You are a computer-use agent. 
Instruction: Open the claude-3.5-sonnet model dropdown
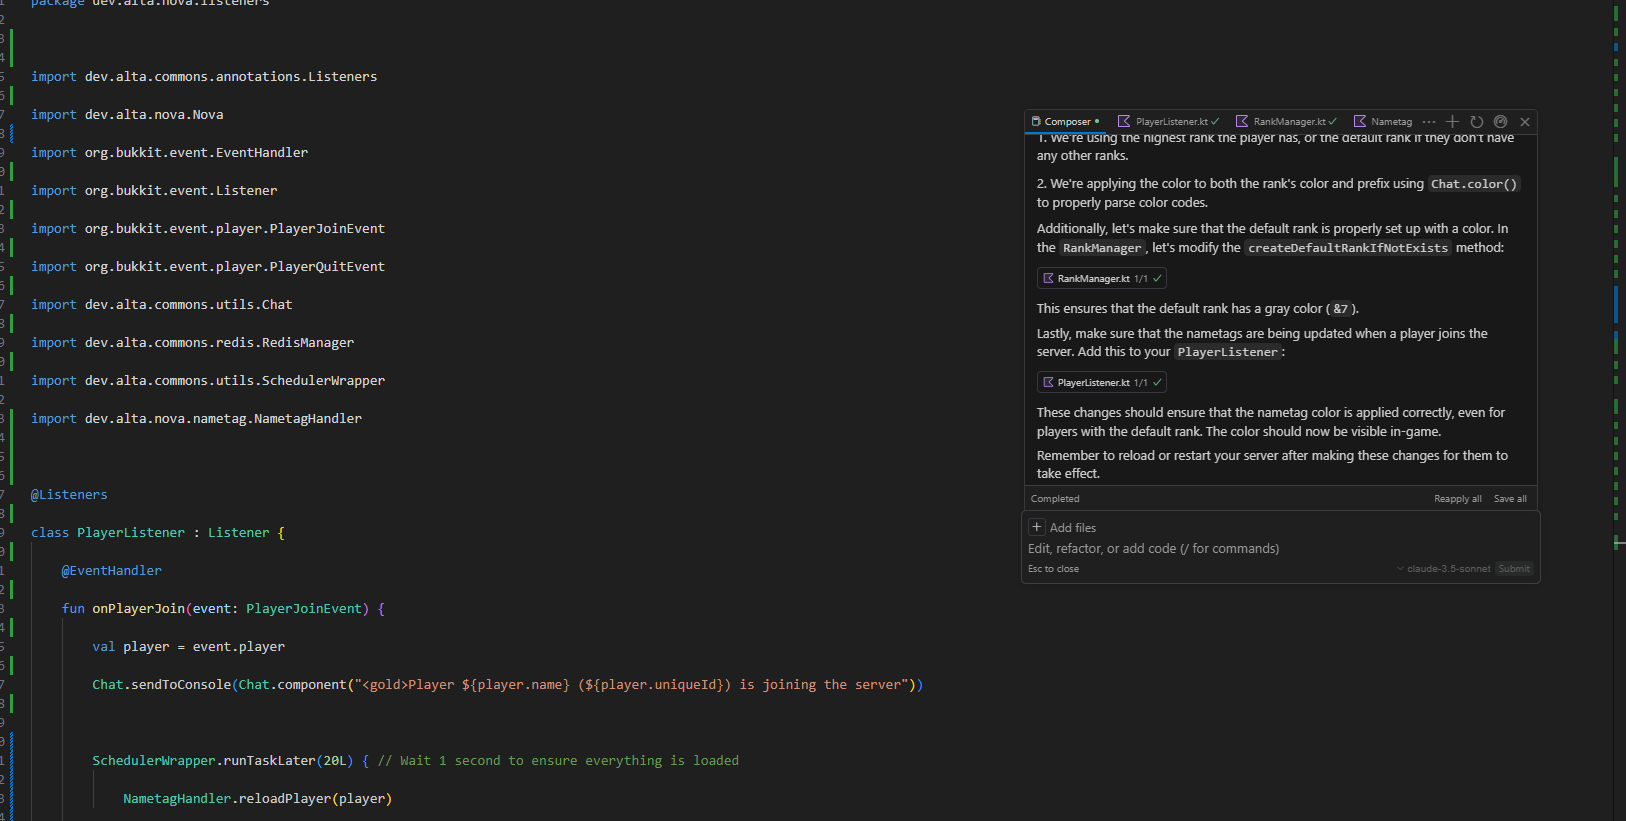(1444, 569)
